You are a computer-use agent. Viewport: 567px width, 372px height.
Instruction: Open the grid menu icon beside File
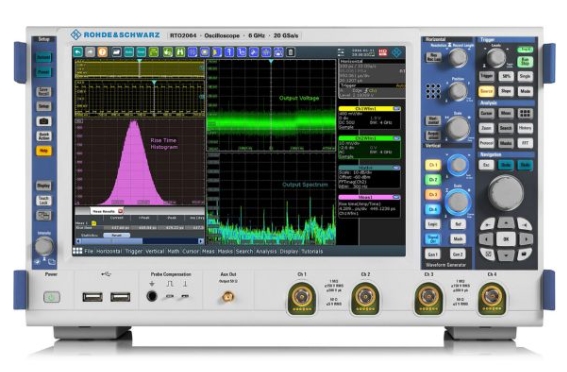coord(77,251)
